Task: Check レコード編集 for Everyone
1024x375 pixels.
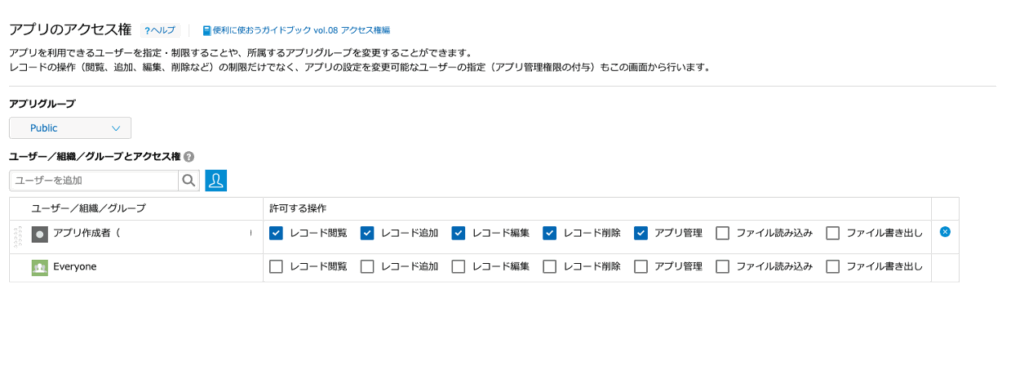Action: tap(458, 267)
